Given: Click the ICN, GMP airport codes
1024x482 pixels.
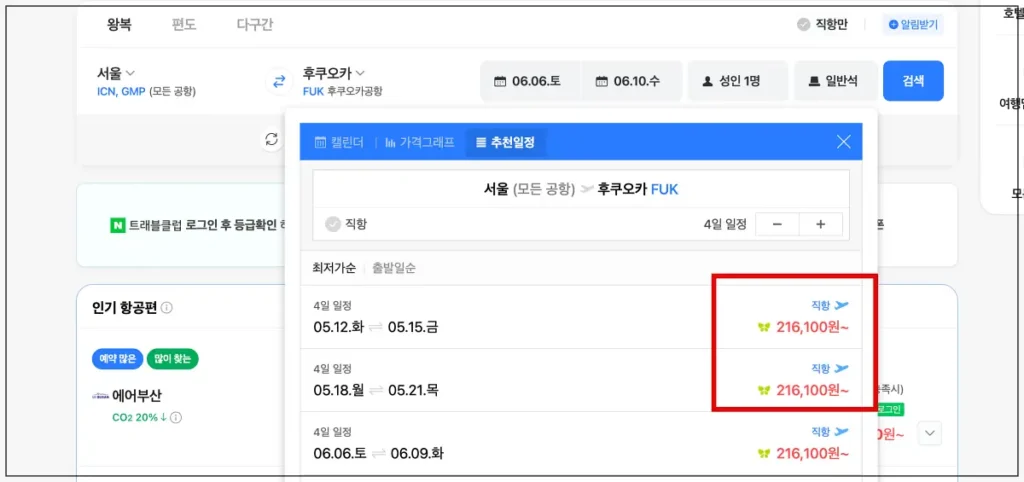Looking at the screenshot, I should 121,91.
